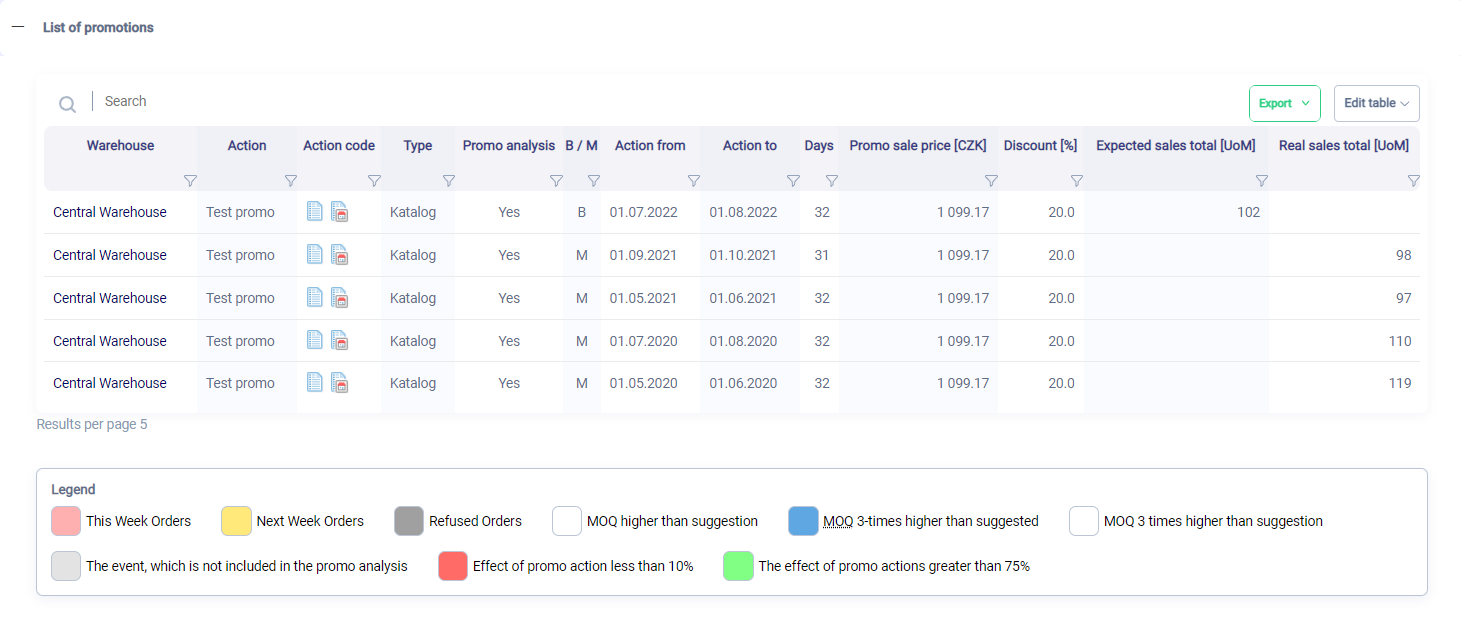Open document icon for the 01.07.2022 promo
This screenshot has height=633, width=1461.
click(x=315, y=211)
